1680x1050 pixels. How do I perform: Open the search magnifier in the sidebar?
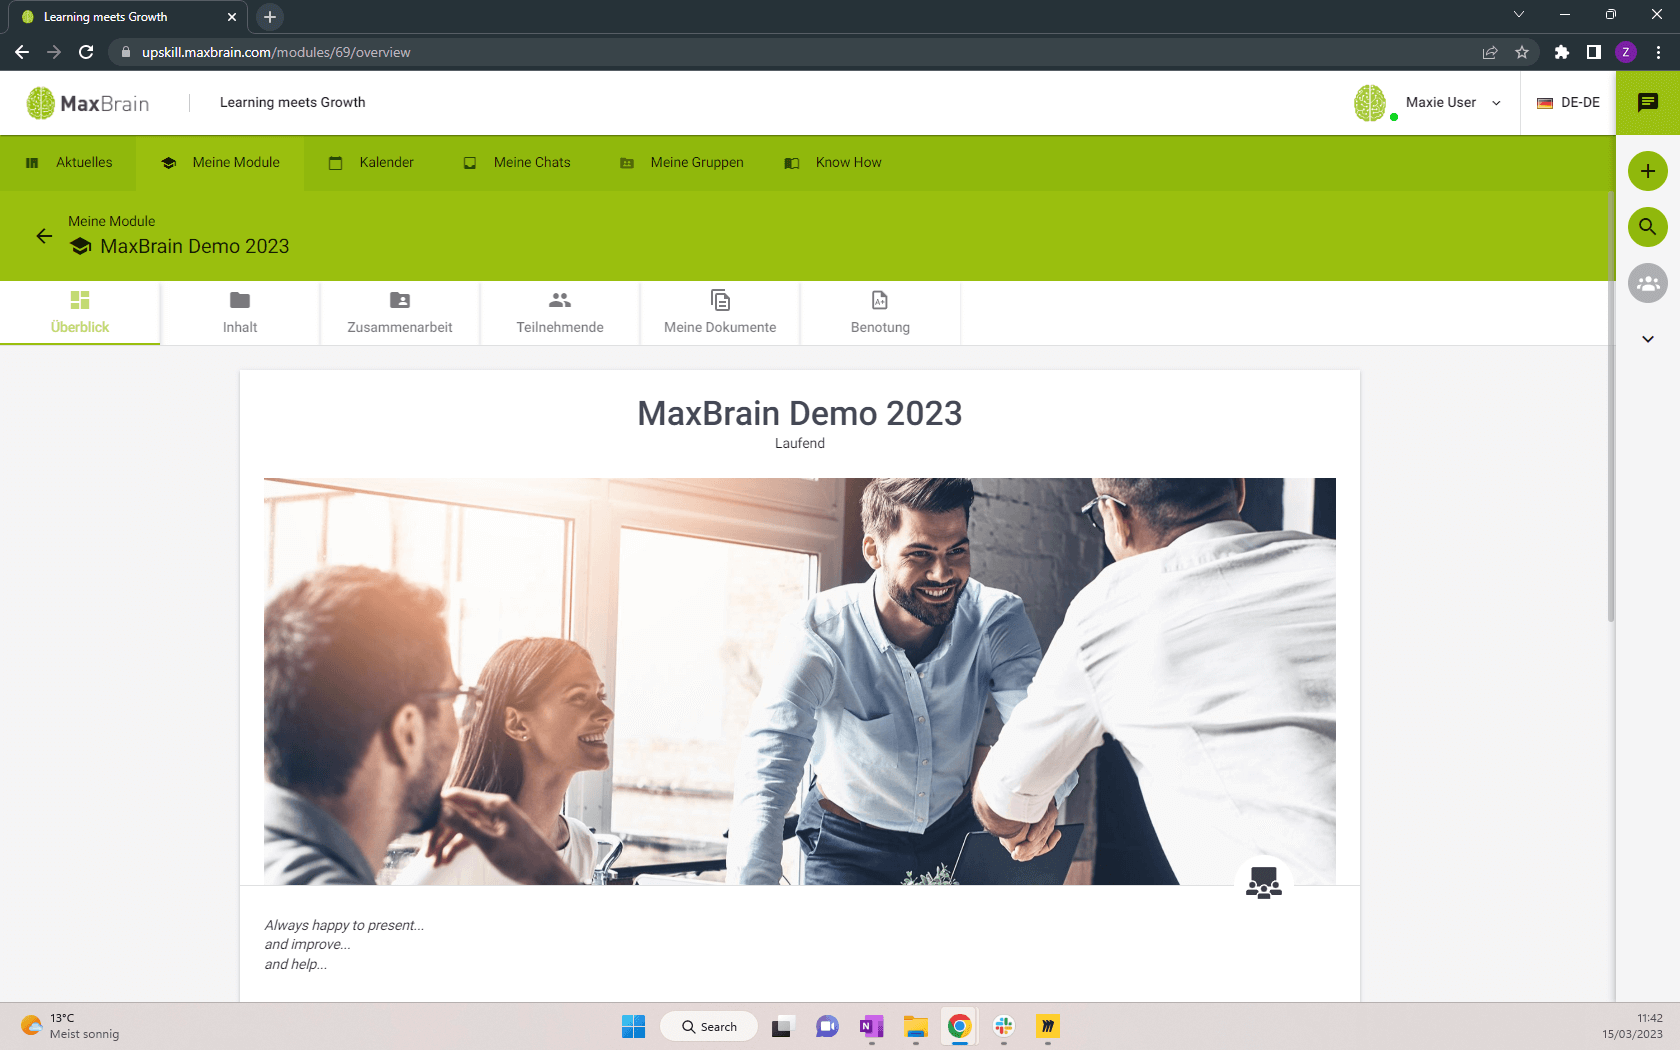pos(1648,227)
